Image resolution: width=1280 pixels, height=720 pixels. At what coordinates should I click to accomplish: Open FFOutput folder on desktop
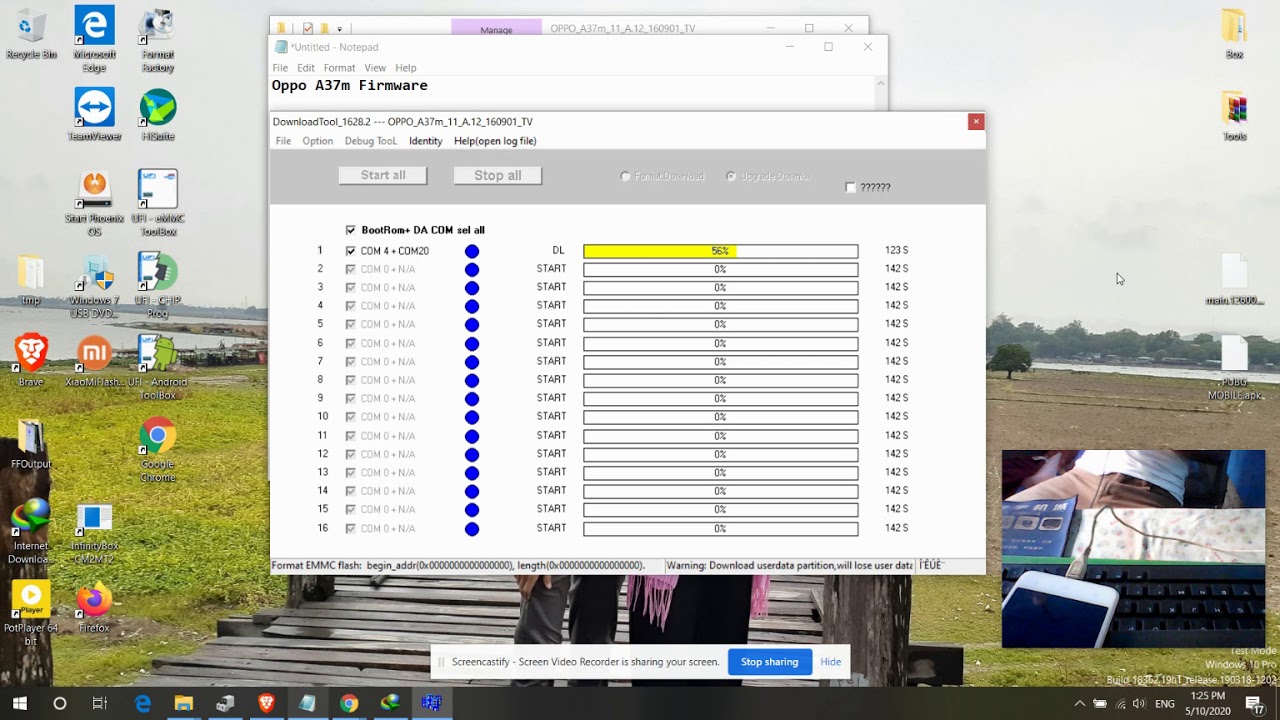coord(31,445)
